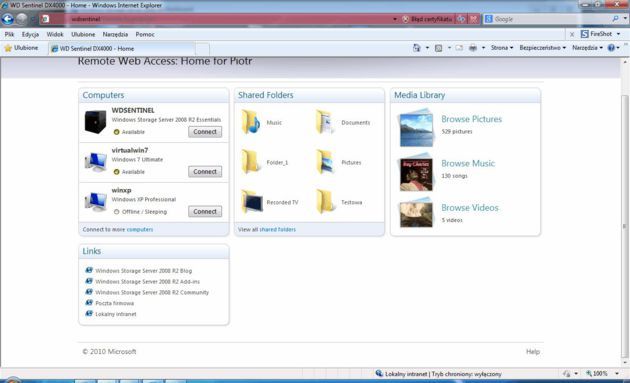The height and width of the screenshot is (383, 630).
Task: Click the help question mark icon
Action: (x=611, y=48)
